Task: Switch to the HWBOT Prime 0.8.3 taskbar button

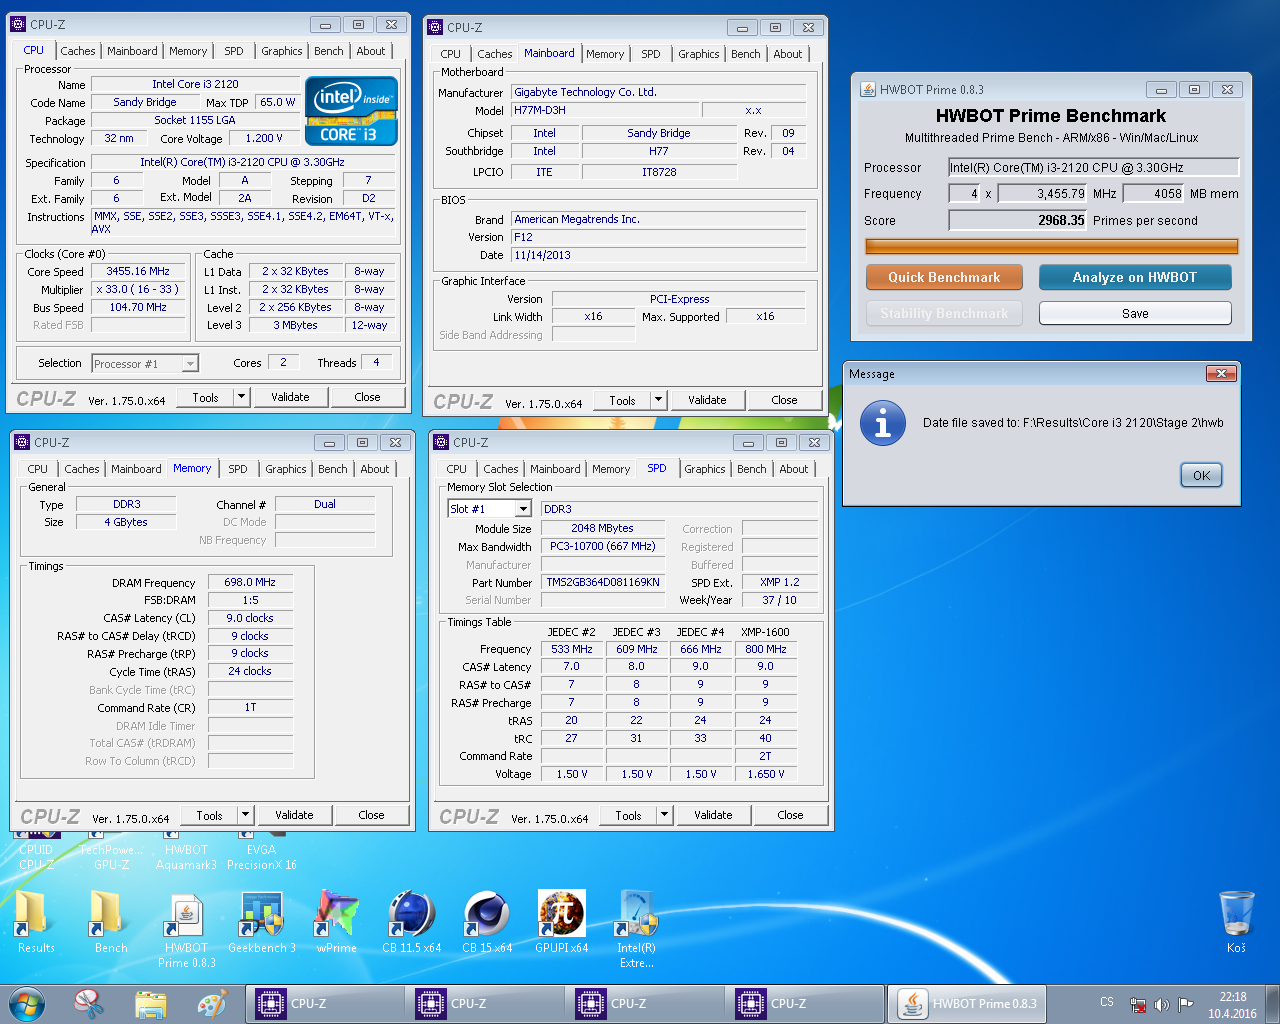Action: pos(968,1003)
